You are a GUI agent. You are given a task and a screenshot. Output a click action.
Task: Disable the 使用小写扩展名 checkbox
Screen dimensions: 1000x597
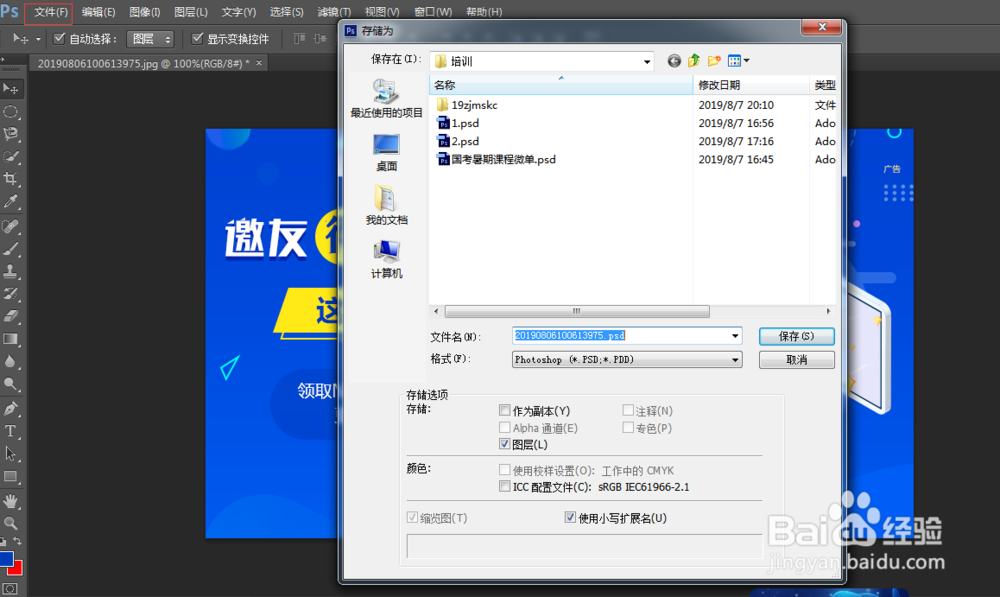571,517
